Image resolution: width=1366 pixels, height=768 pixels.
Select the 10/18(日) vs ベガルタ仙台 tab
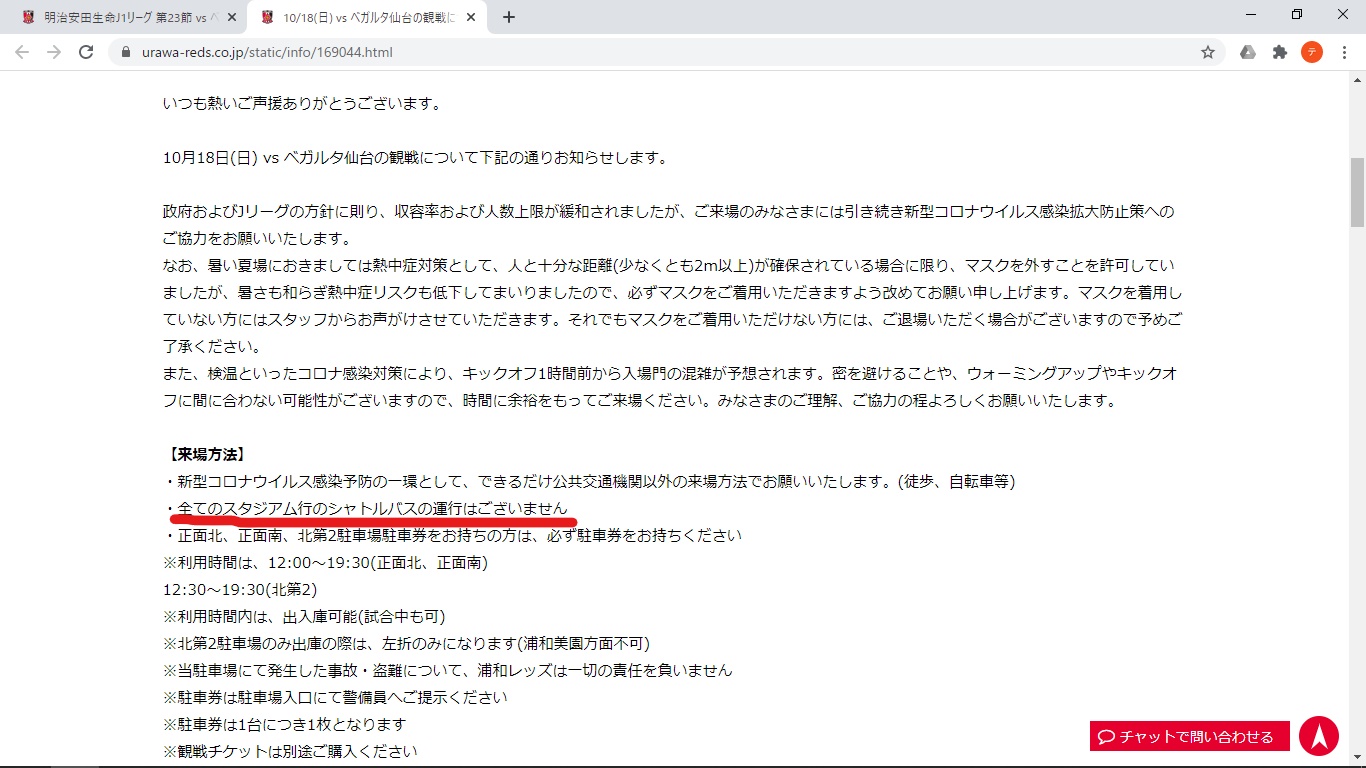pyautogui.click(x=360, y=17)
